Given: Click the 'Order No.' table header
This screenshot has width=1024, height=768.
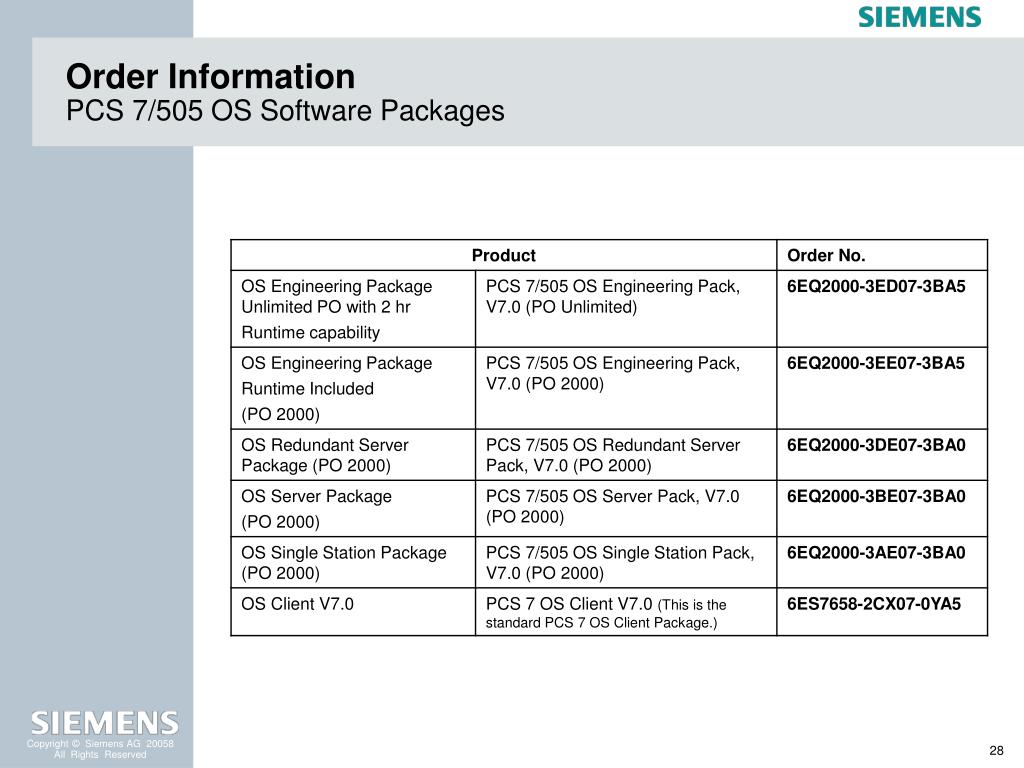Looking at the screenshot, I should pos(882,255).
